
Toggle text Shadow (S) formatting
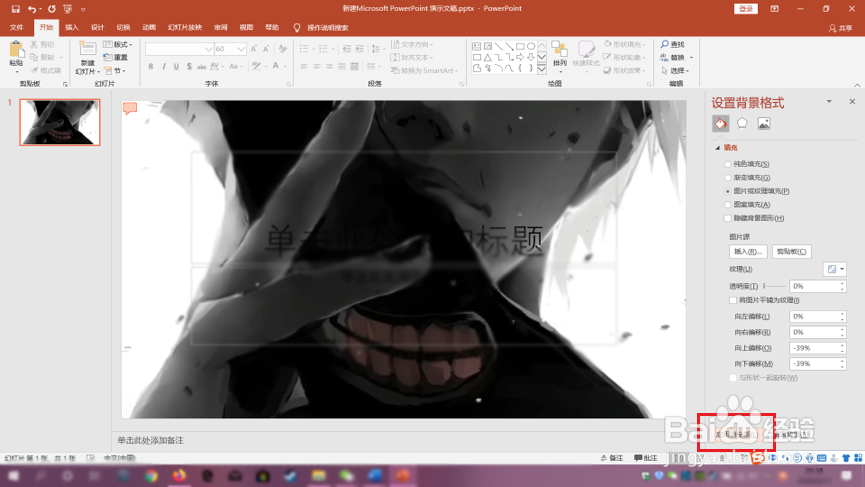(x=189, y=66)
